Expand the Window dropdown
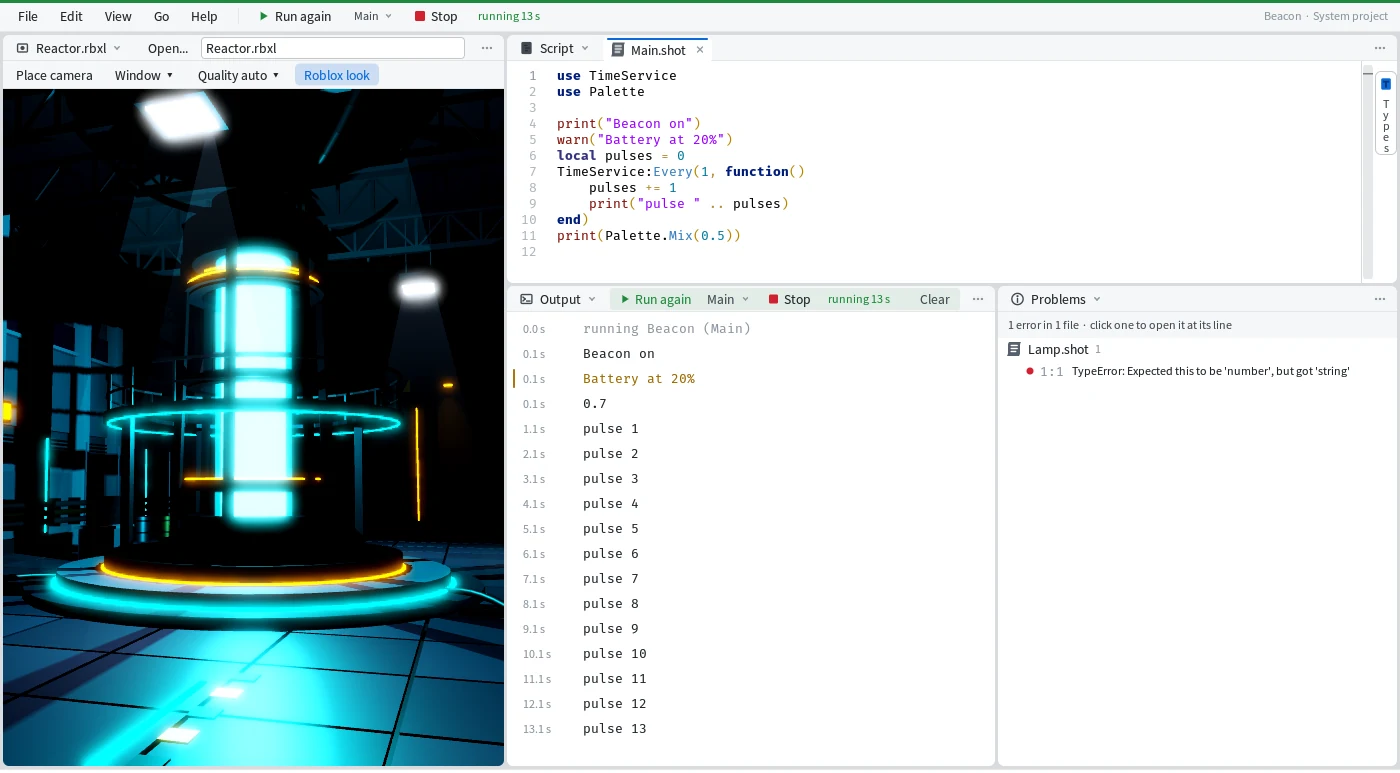1400x773 pixels. pos(144,75)
